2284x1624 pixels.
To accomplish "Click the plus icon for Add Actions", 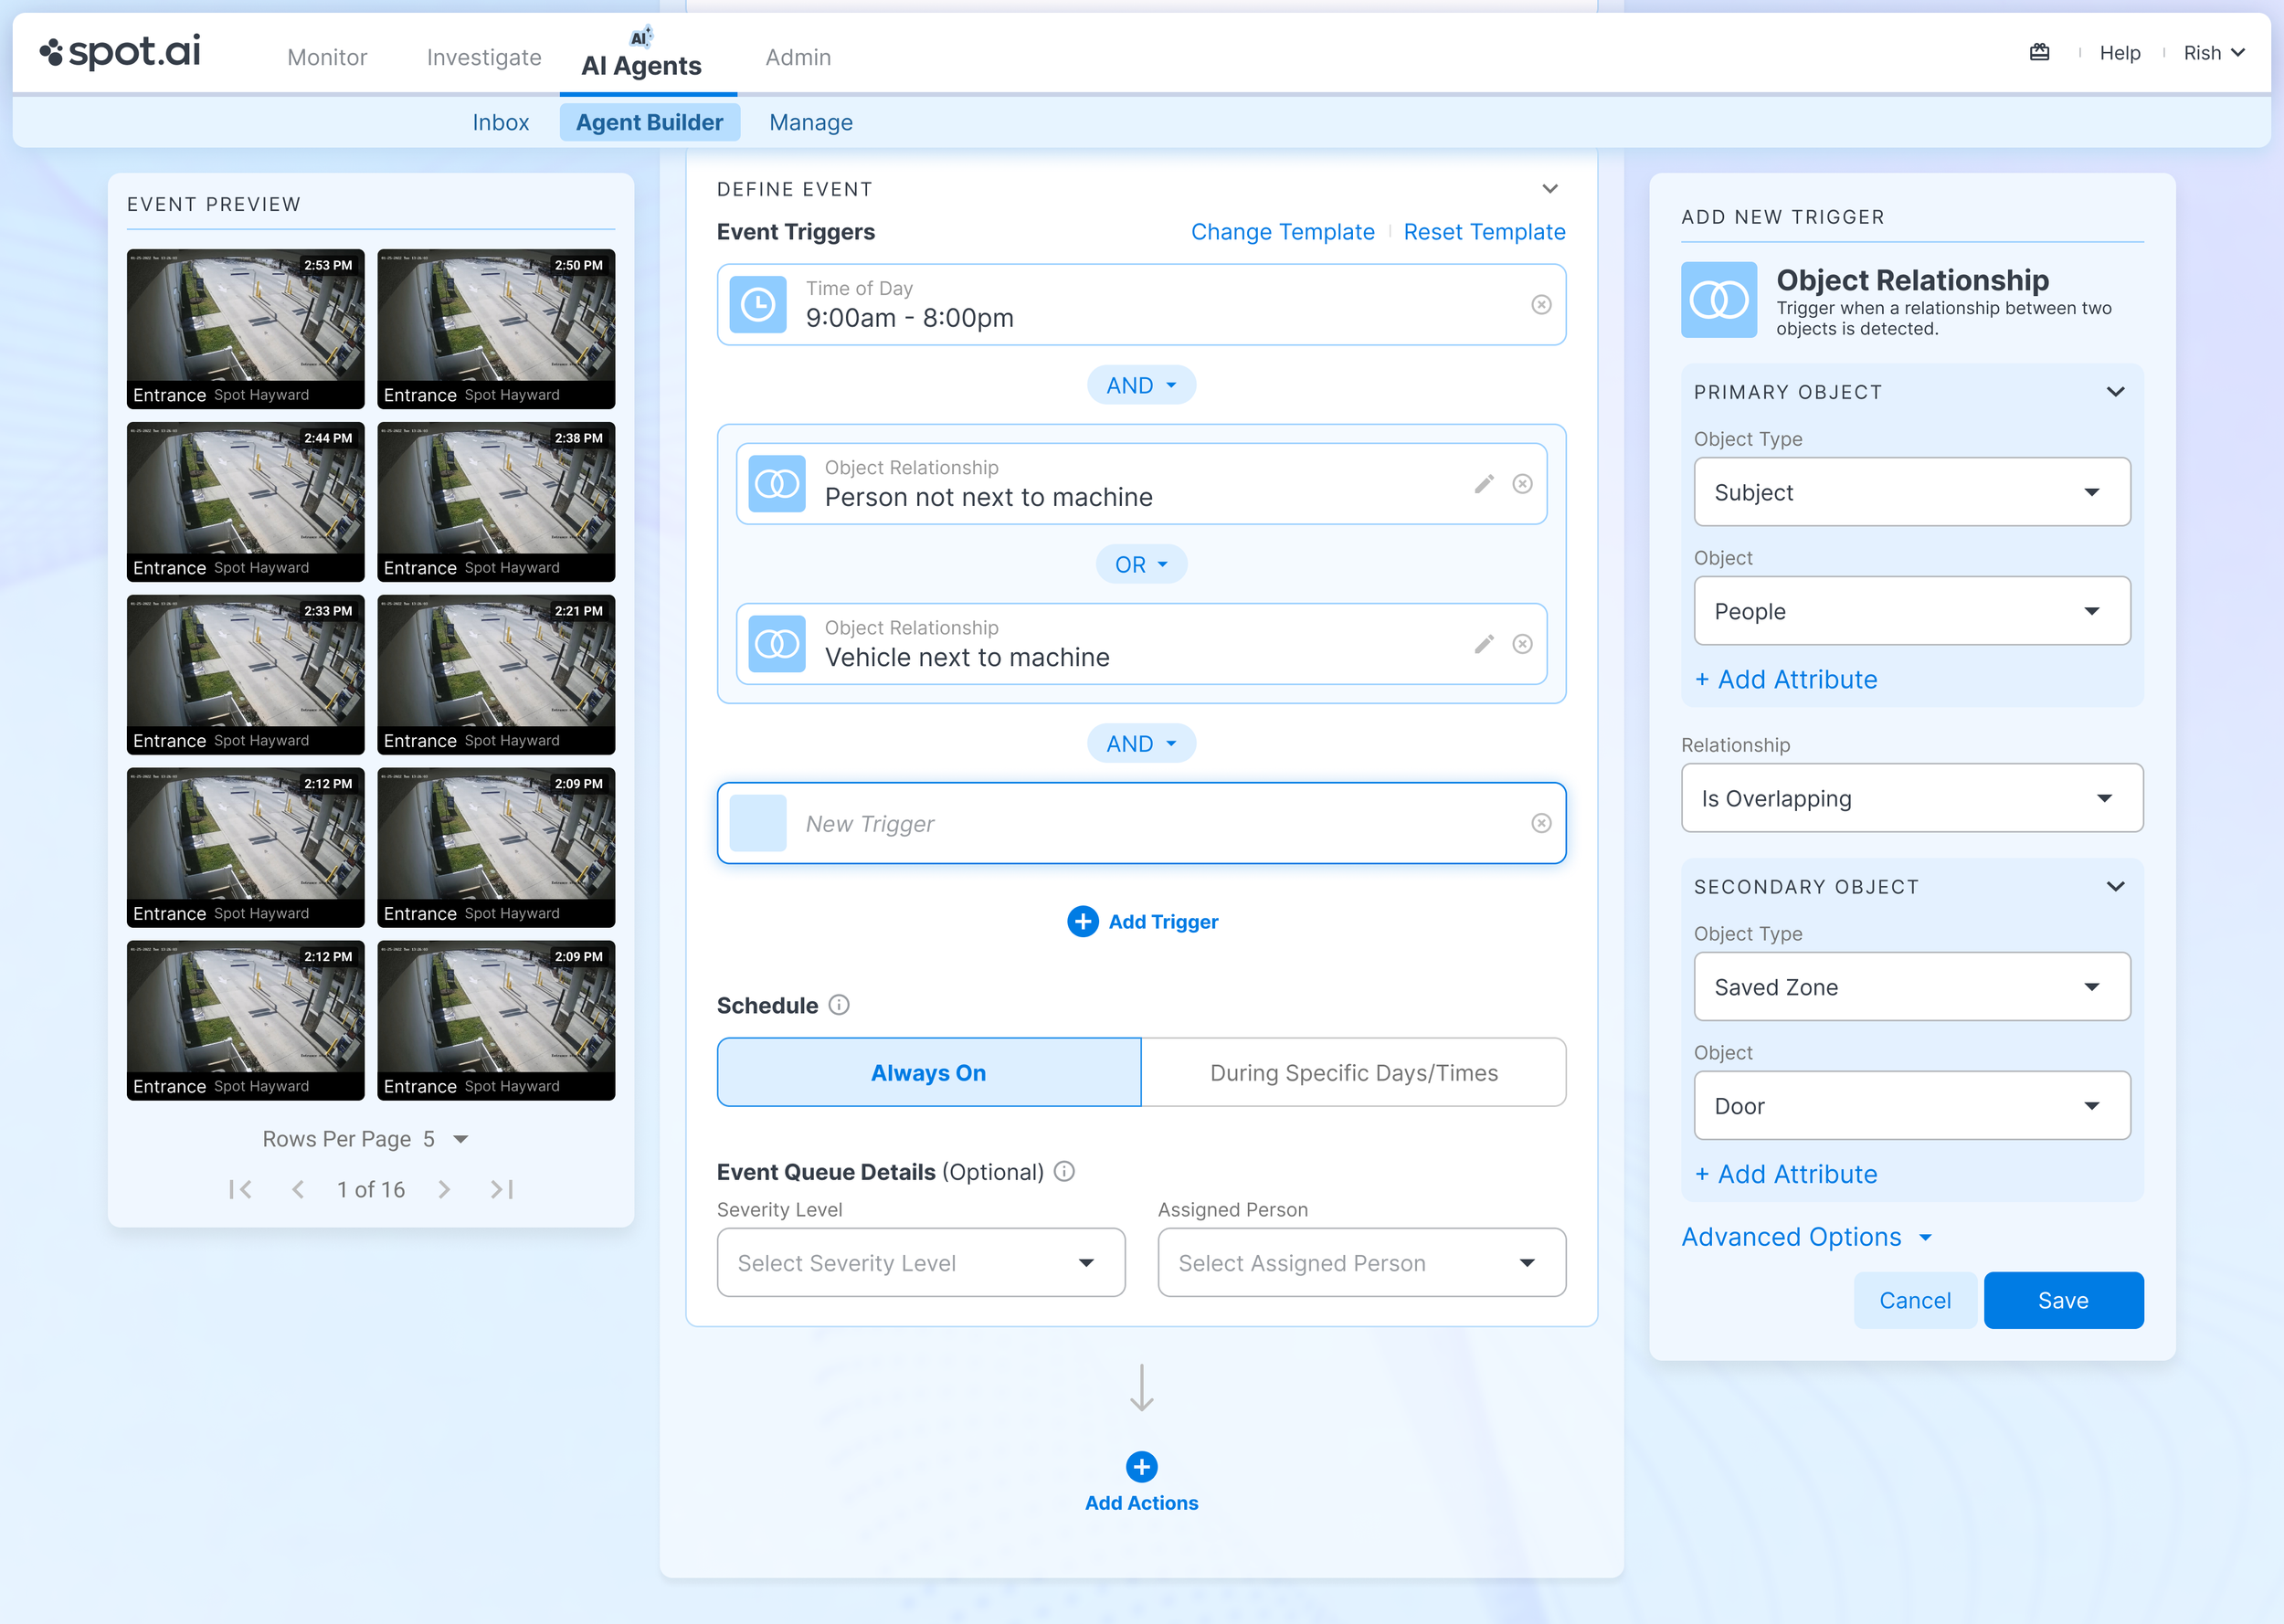I will [1141, 1466].
